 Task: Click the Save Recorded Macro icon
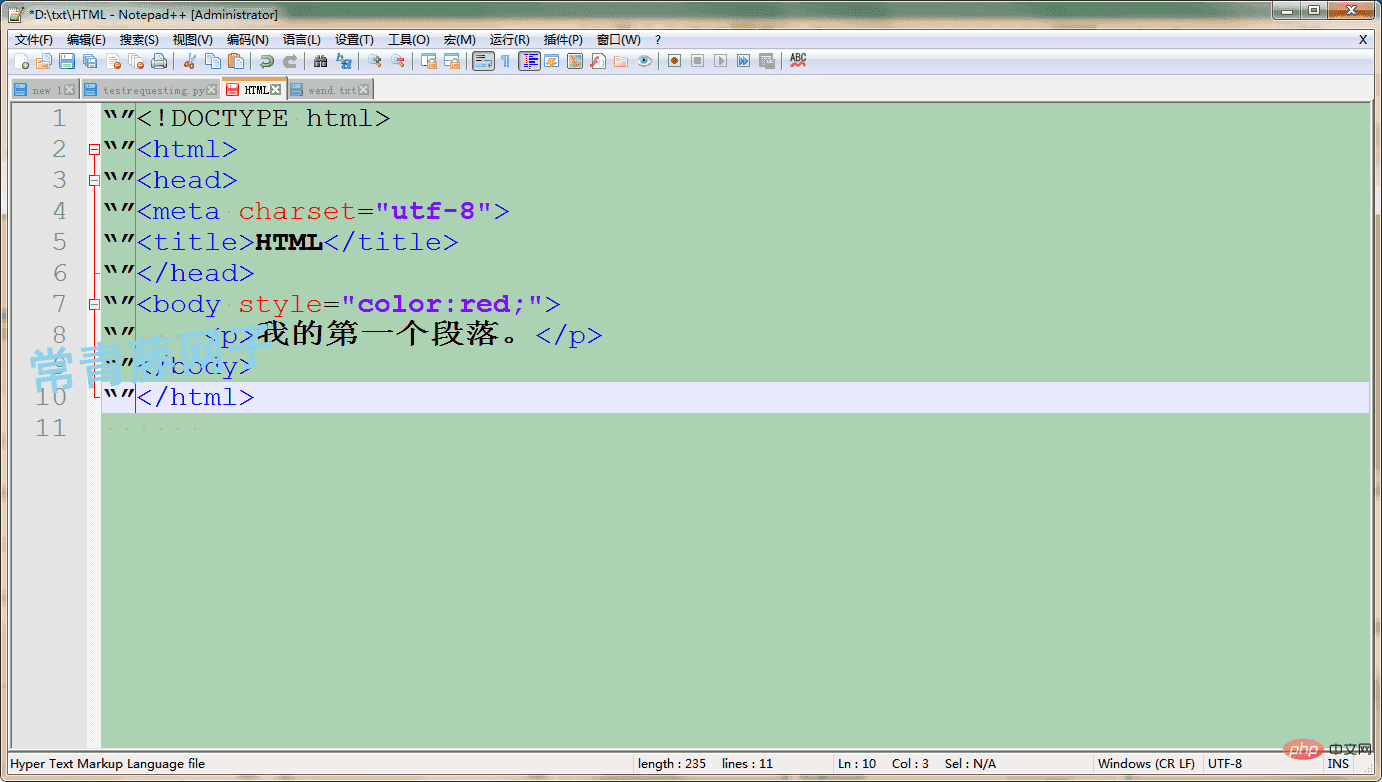[x=767, y=61]
